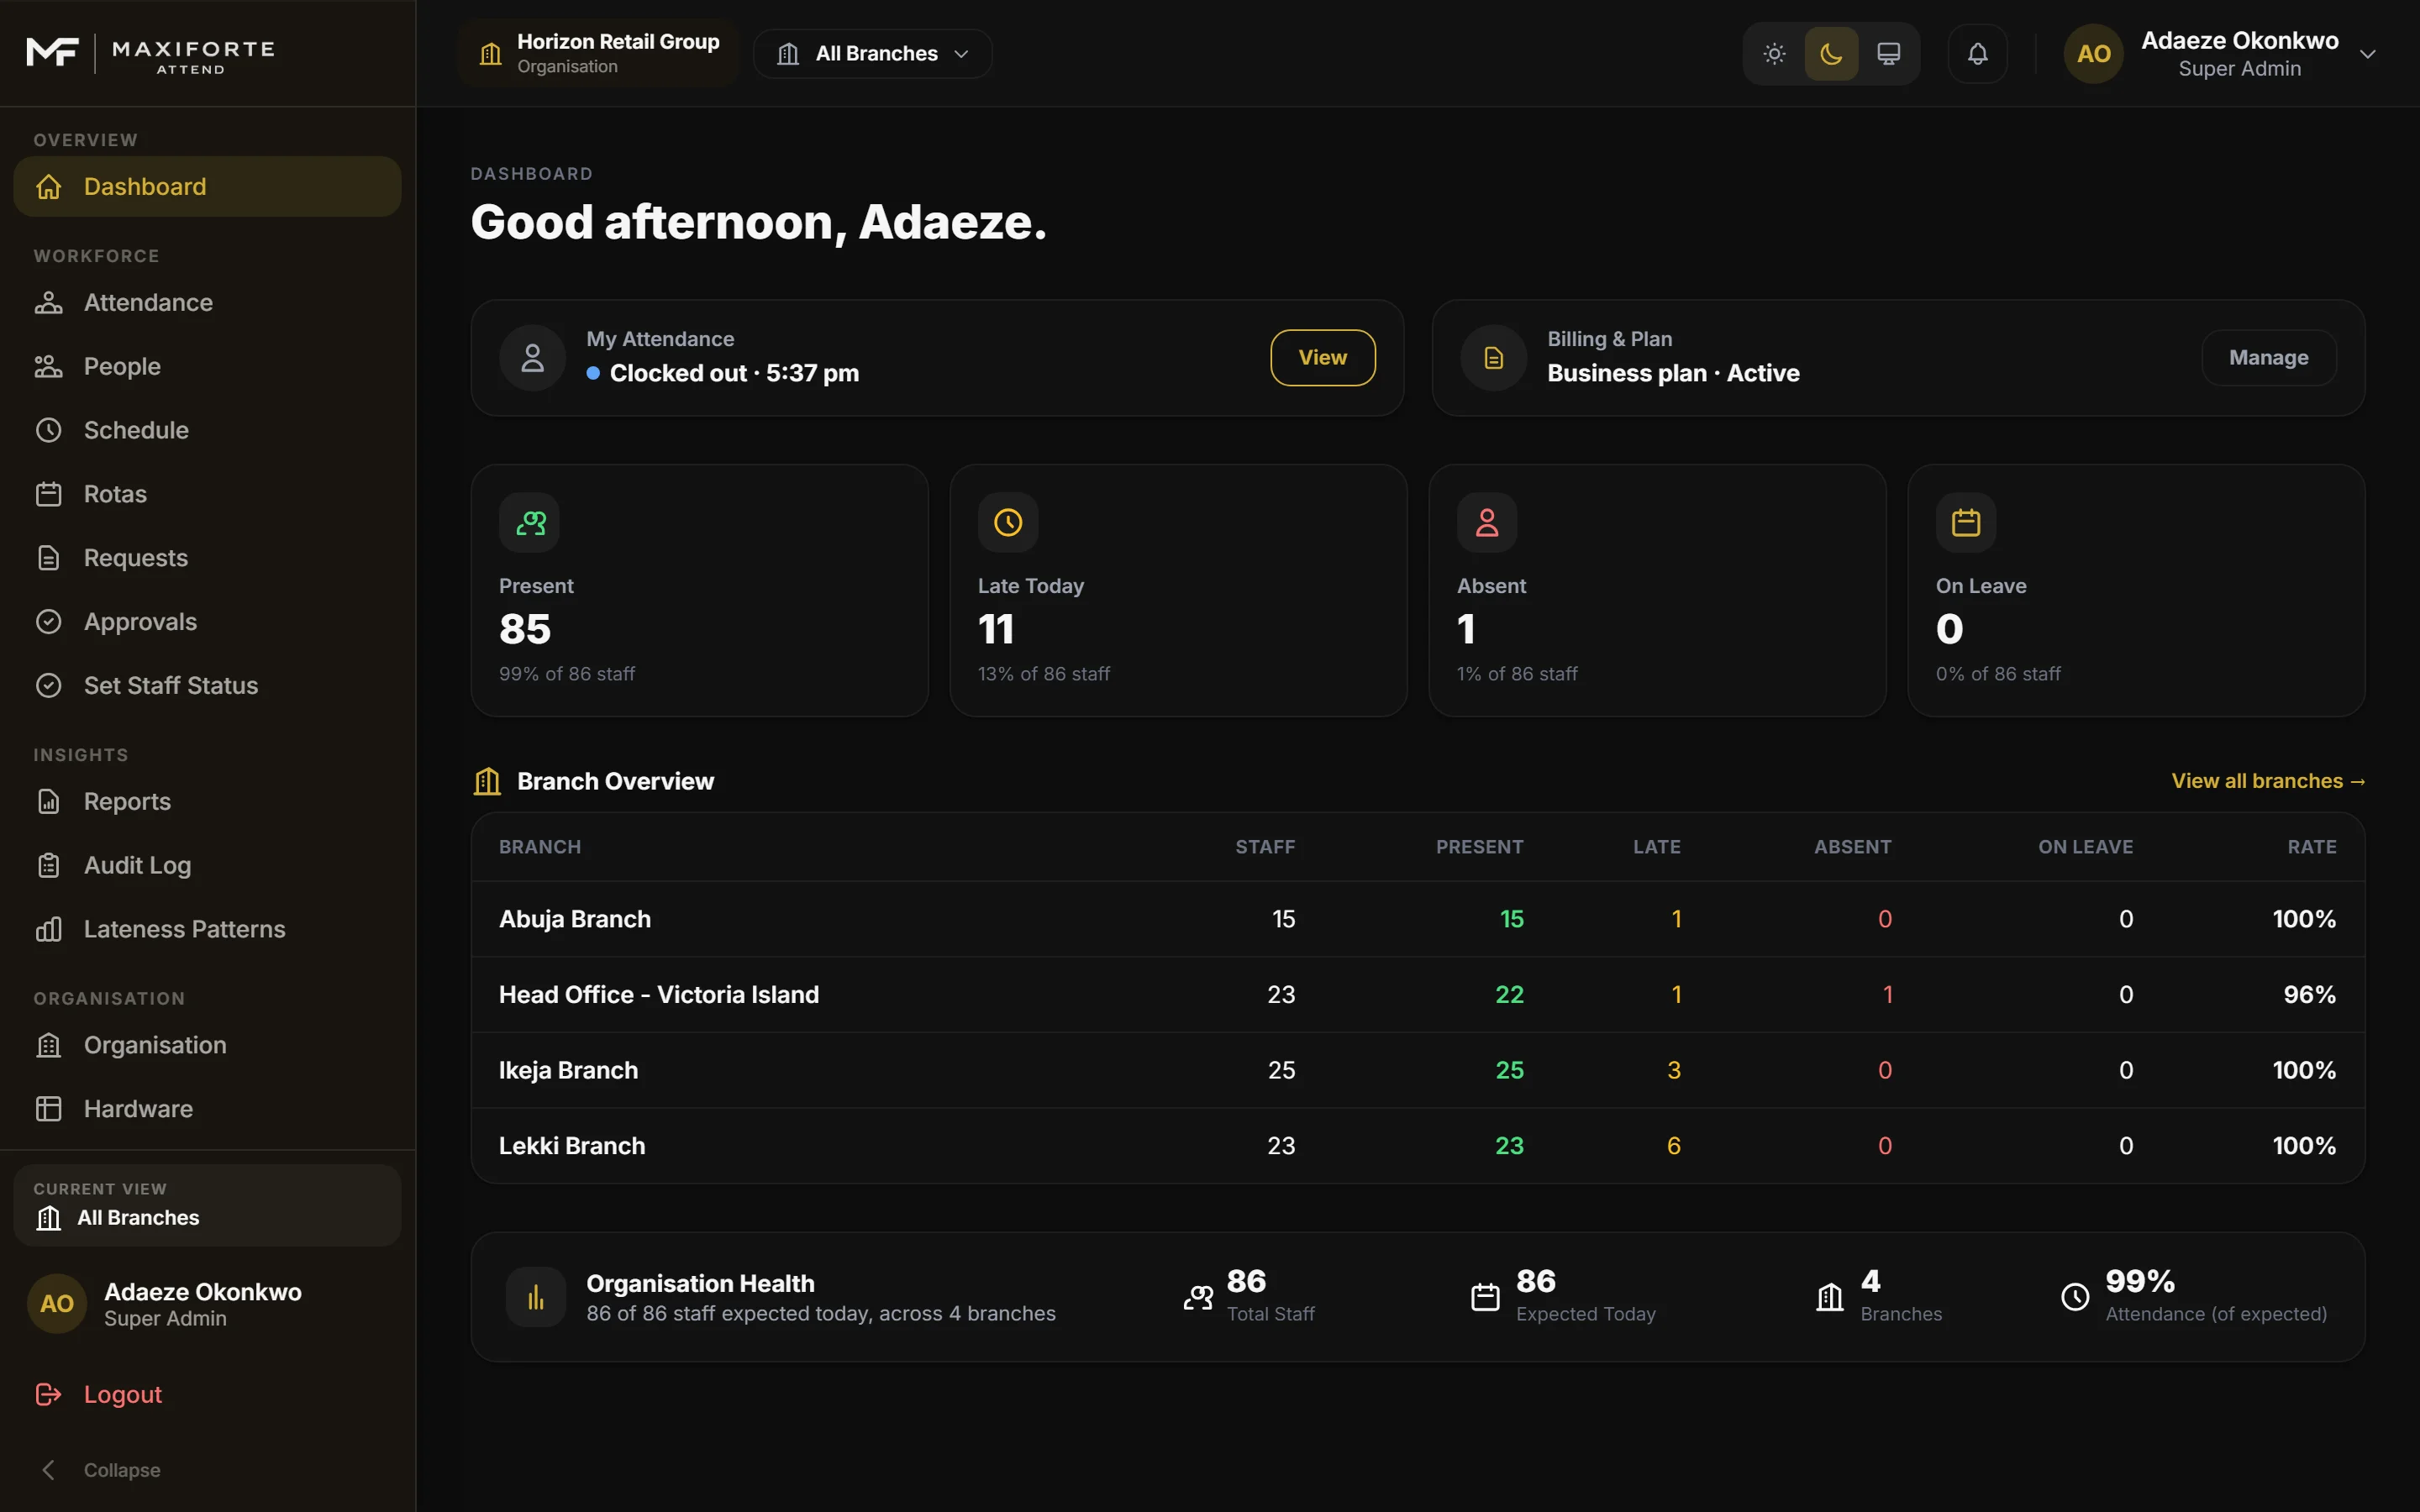
Task: Click the Schedule clock icon
Action: [x=49, y=430]
